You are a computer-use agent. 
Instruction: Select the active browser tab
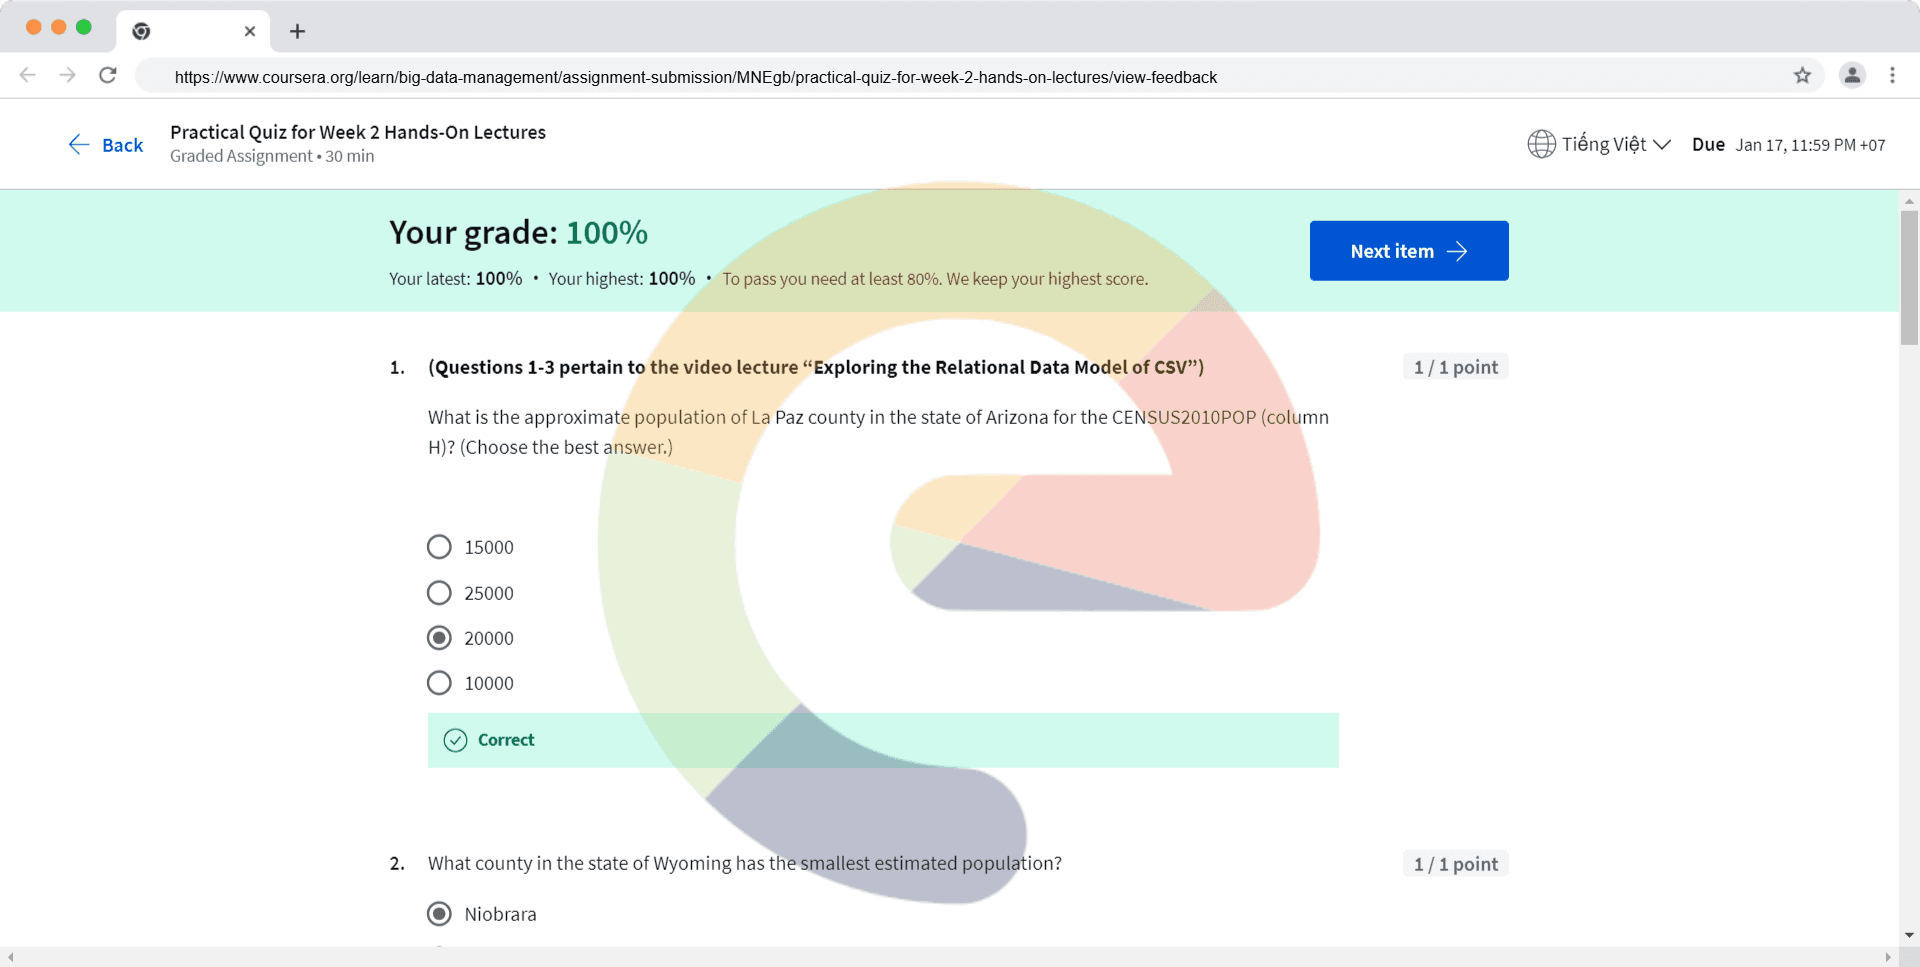pos(193,31)
